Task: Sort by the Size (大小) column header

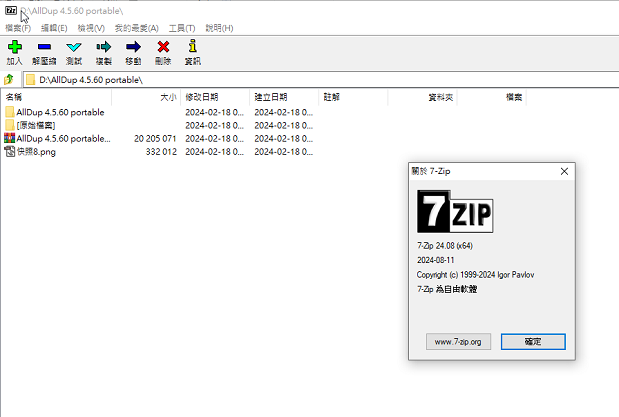Action: pyautogui.click(x=146, y=97)
